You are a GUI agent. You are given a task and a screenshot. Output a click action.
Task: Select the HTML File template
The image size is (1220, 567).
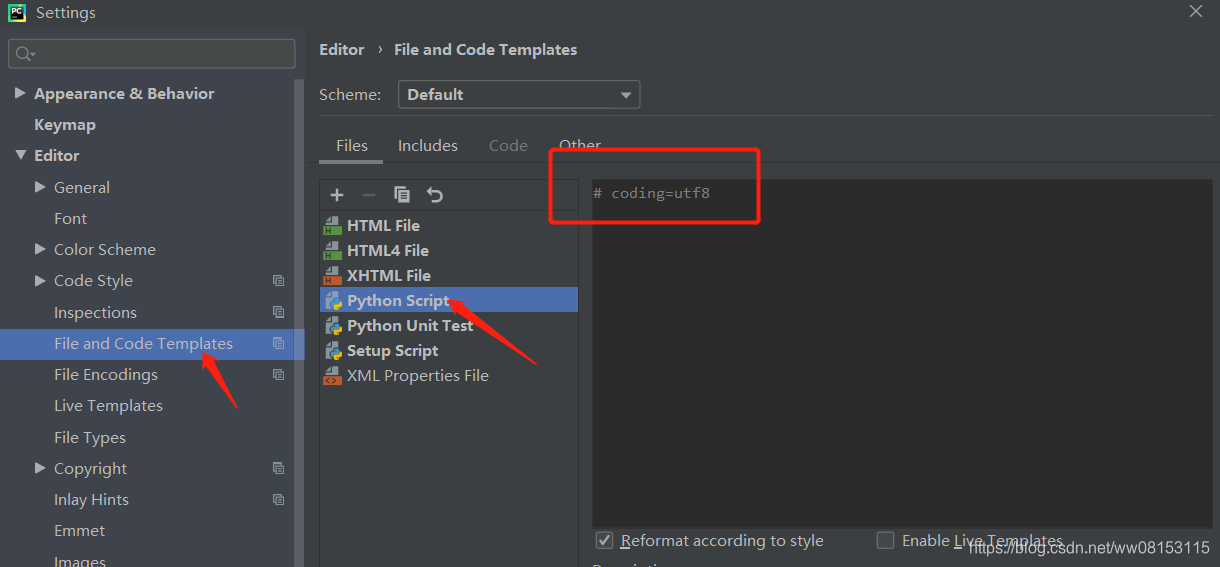point(383,226)
